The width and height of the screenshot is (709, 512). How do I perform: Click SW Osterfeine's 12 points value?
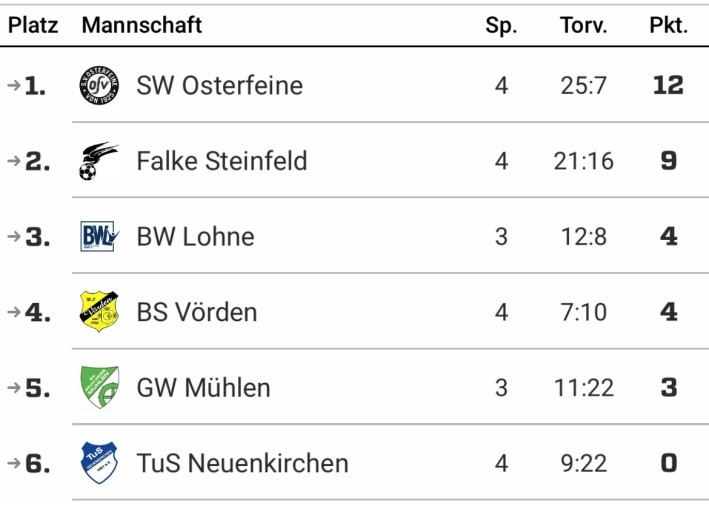[667, 85]
